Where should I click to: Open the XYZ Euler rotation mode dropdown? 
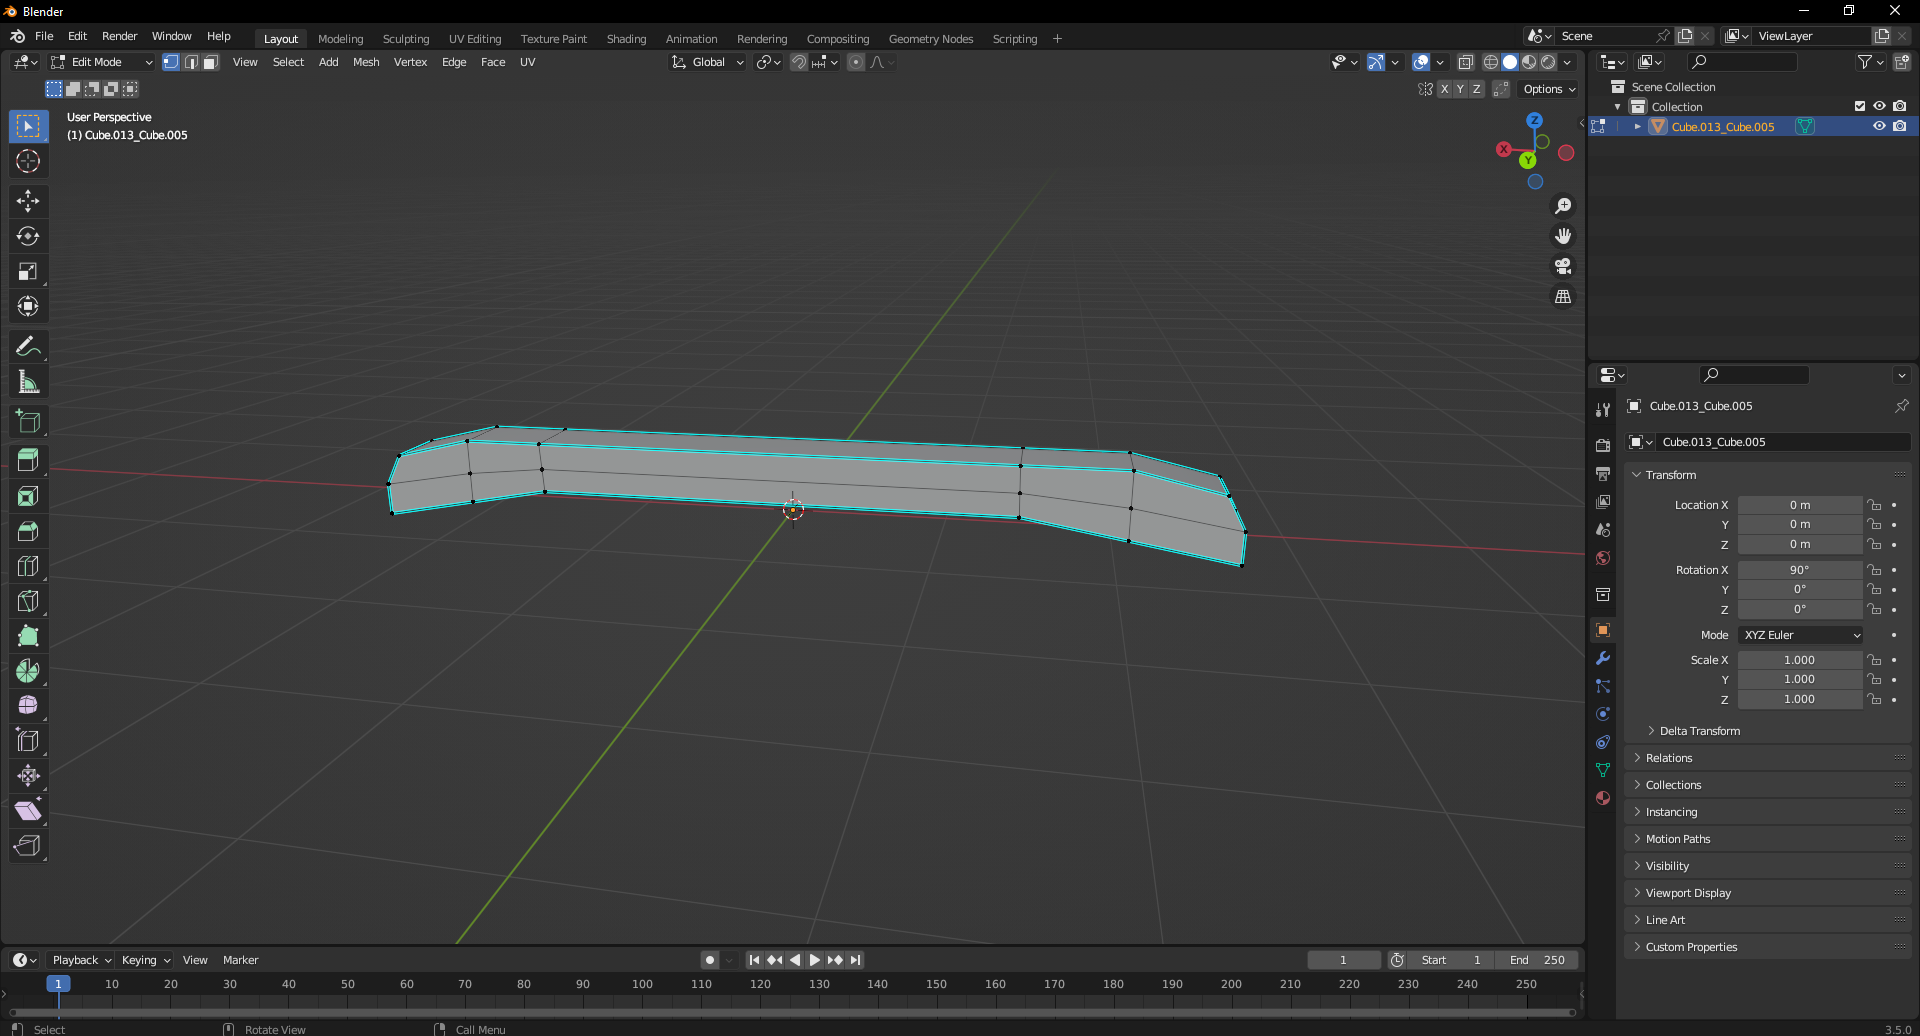pyautogui.click(x=1800, y=634)
